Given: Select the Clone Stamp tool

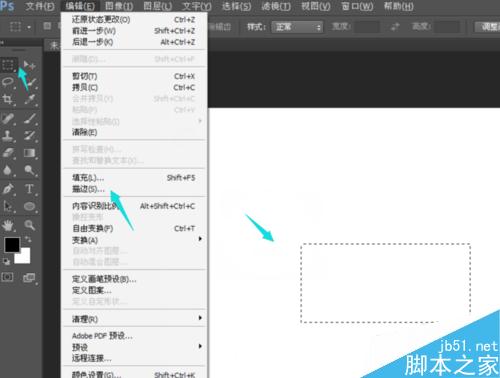Looking at the screenshot, I should pos(8,136).
